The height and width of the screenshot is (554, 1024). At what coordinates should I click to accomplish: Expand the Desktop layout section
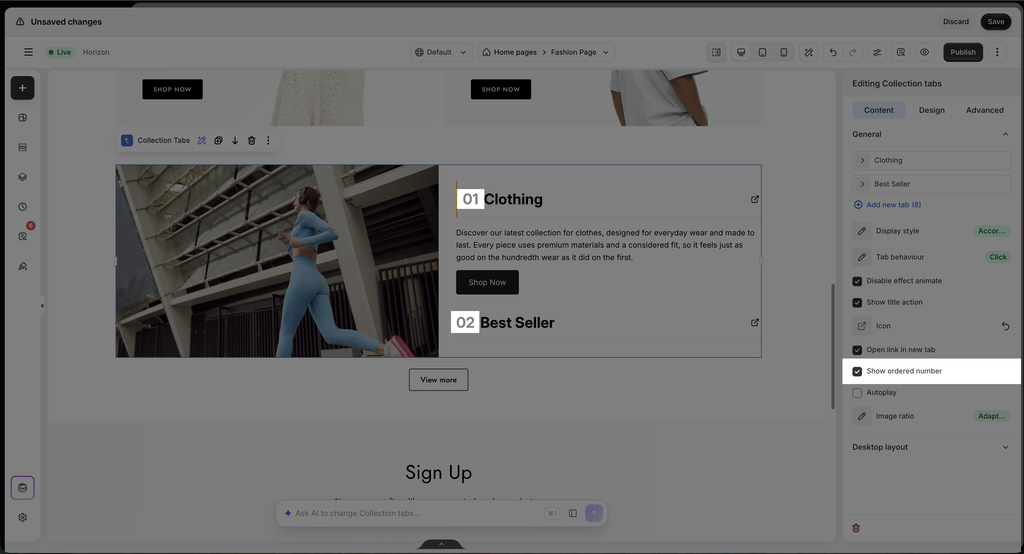click(x=931, y=448)
